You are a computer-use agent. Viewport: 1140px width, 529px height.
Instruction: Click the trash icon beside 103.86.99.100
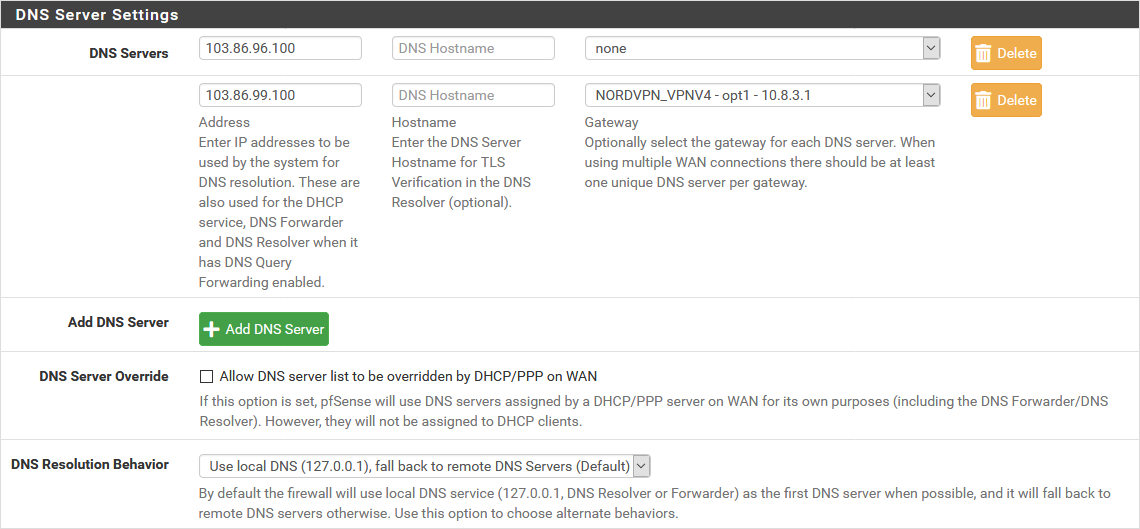coord(983,101)
